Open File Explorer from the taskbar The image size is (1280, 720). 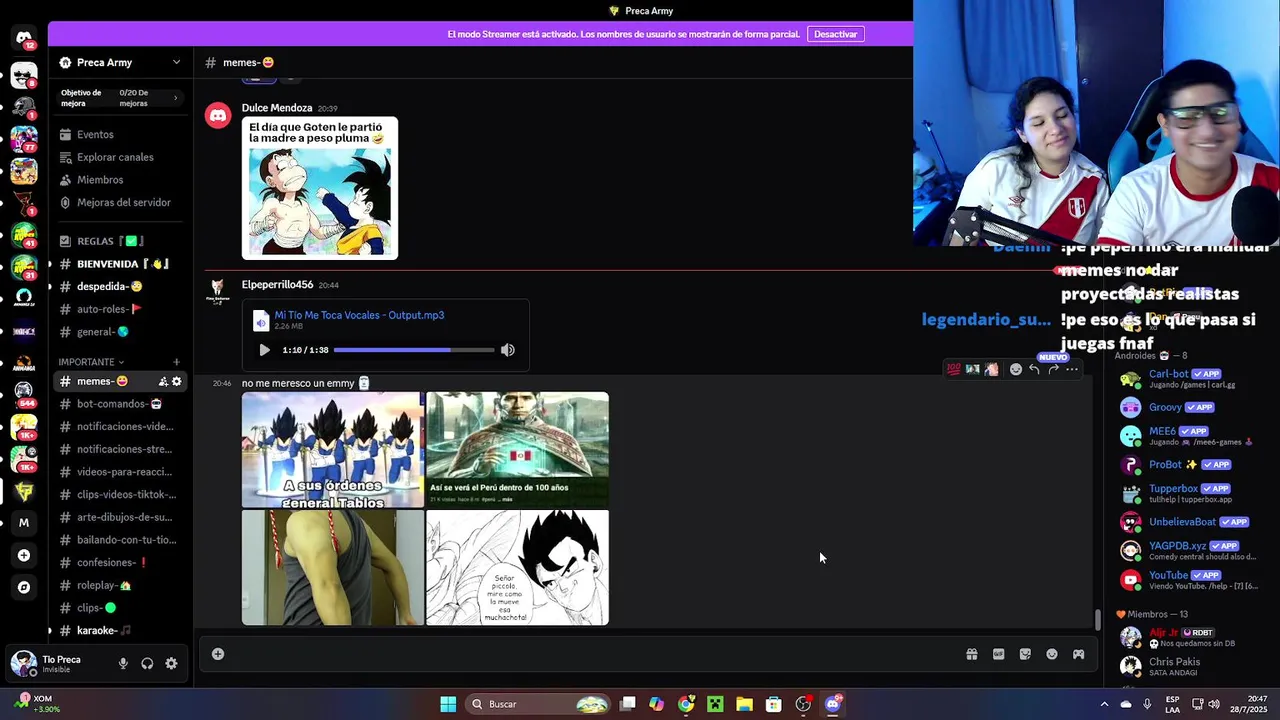click(744, 704)
